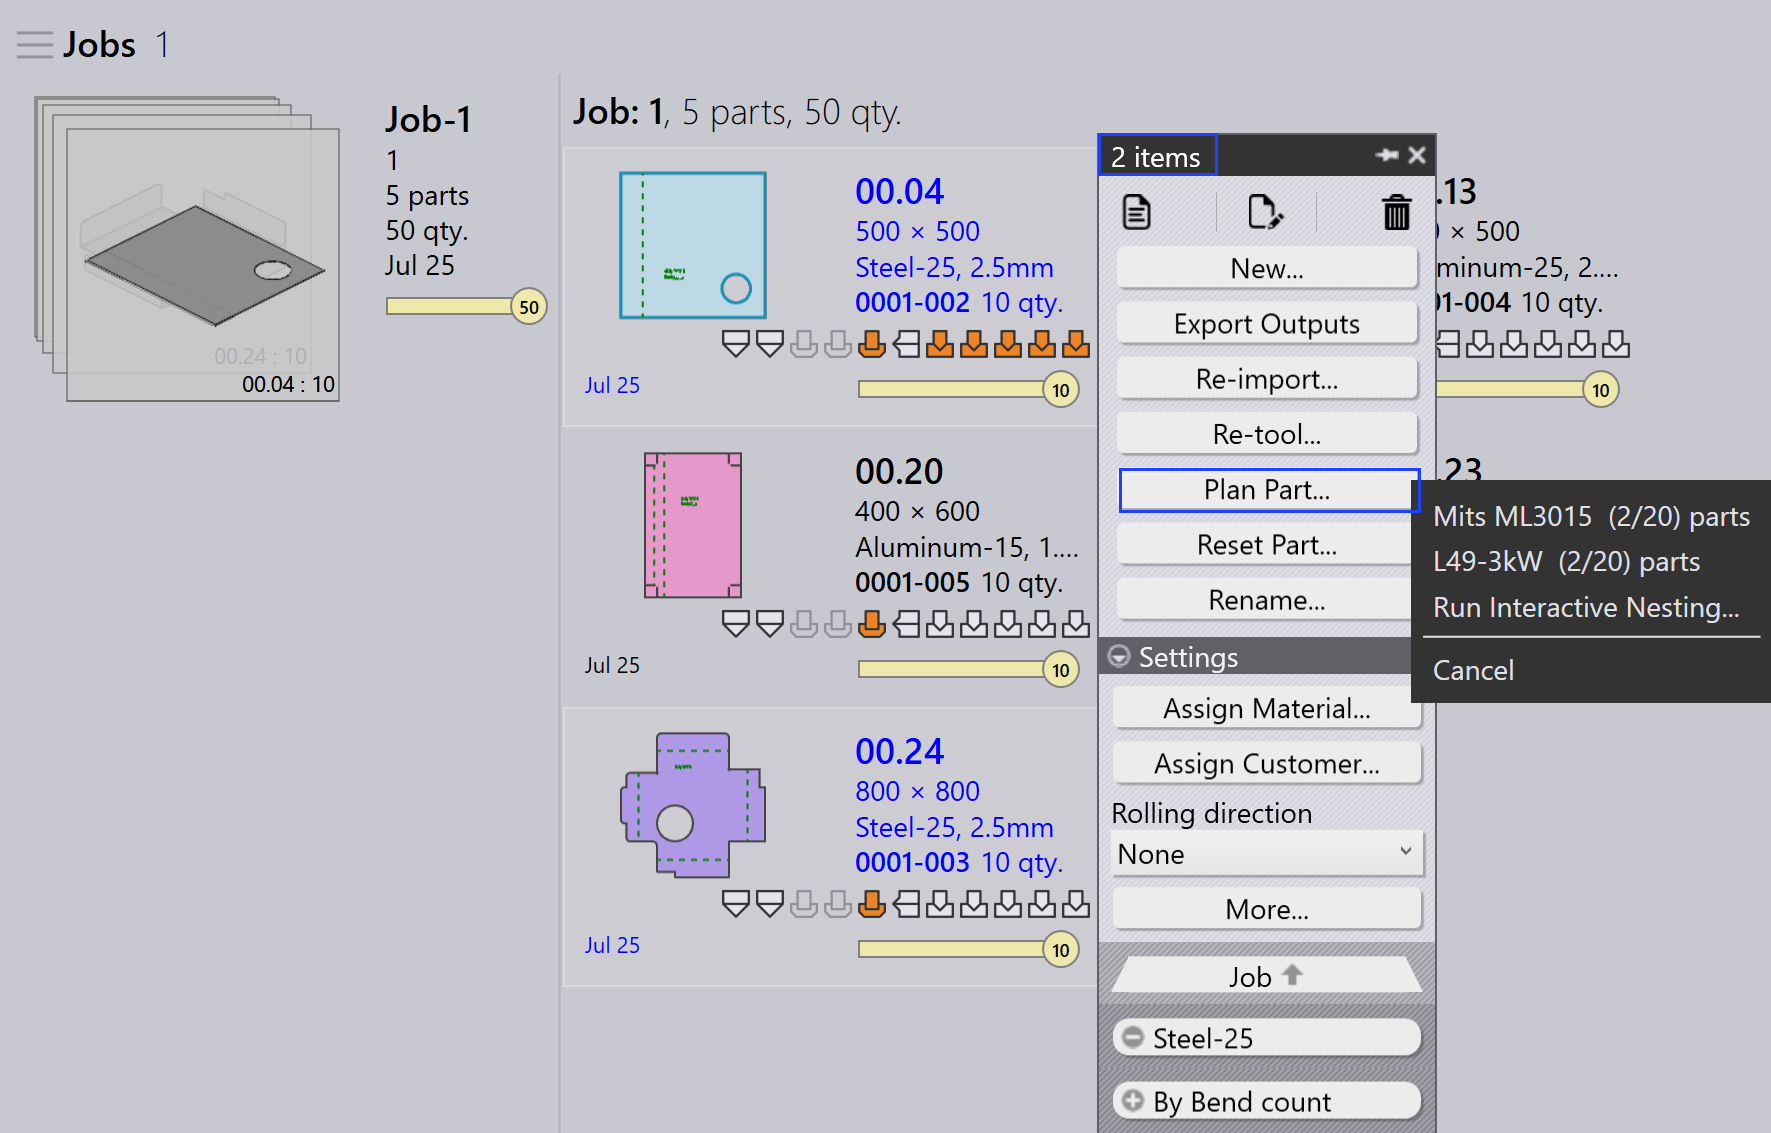Click the 00.20 progress bar showing 10
1771x1133 pixels.
pos(968,669)
